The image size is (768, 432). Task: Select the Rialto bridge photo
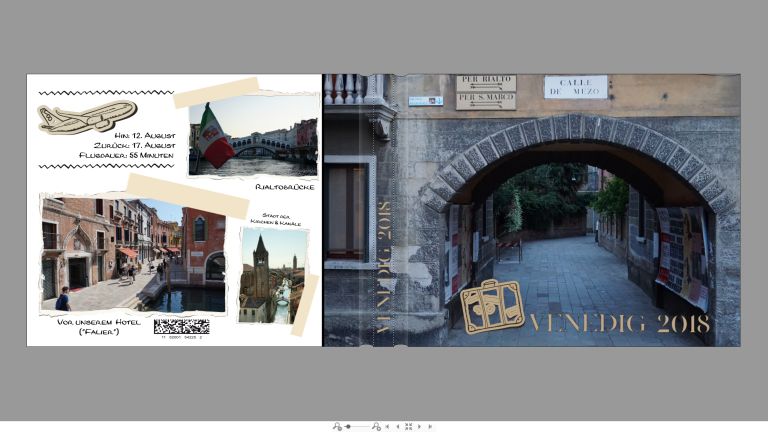(x=253, y=136)
